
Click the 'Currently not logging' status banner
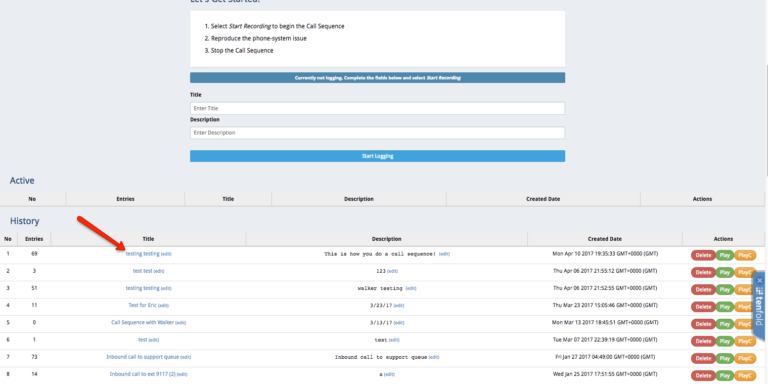click(377, 78)
